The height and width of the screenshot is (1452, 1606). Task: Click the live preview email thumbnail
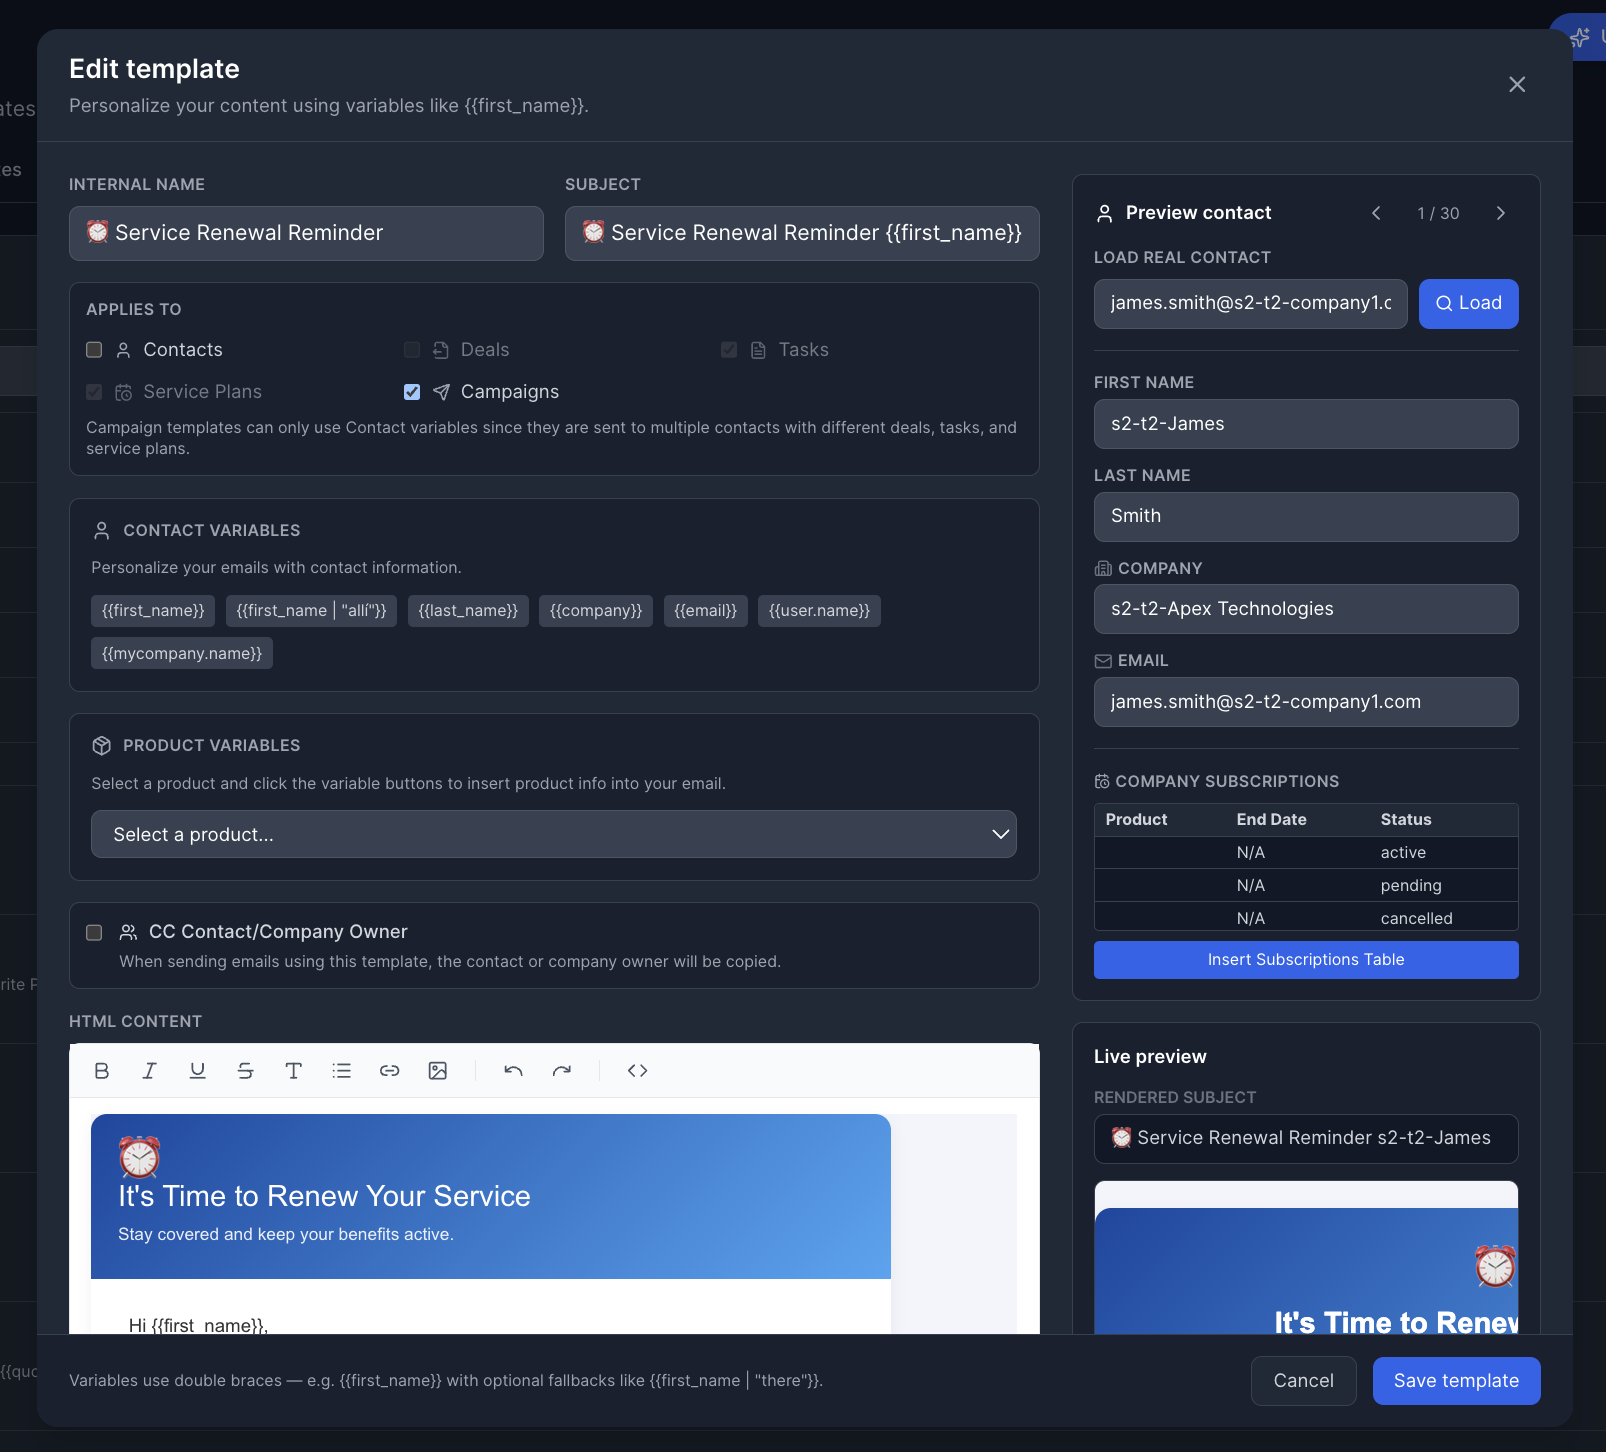click(1306, 1258)
